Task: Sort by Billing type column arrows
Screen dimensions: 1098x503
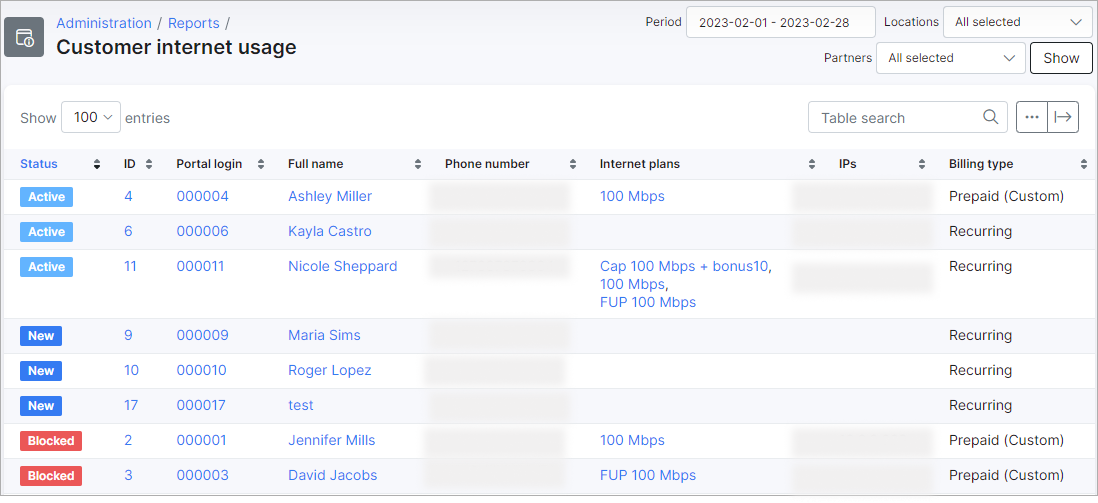Action: 1083,164
